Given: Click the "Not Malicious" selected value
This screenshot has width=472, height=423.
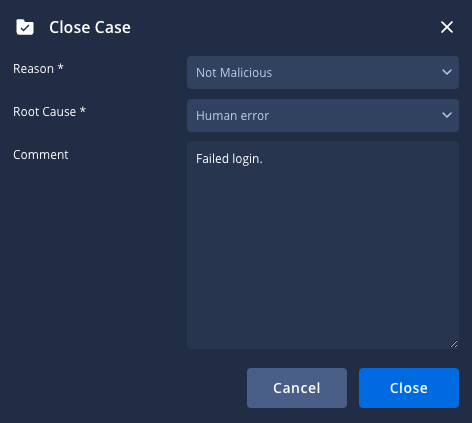Looking at the screenshot, I should click(x=234, y=73).
